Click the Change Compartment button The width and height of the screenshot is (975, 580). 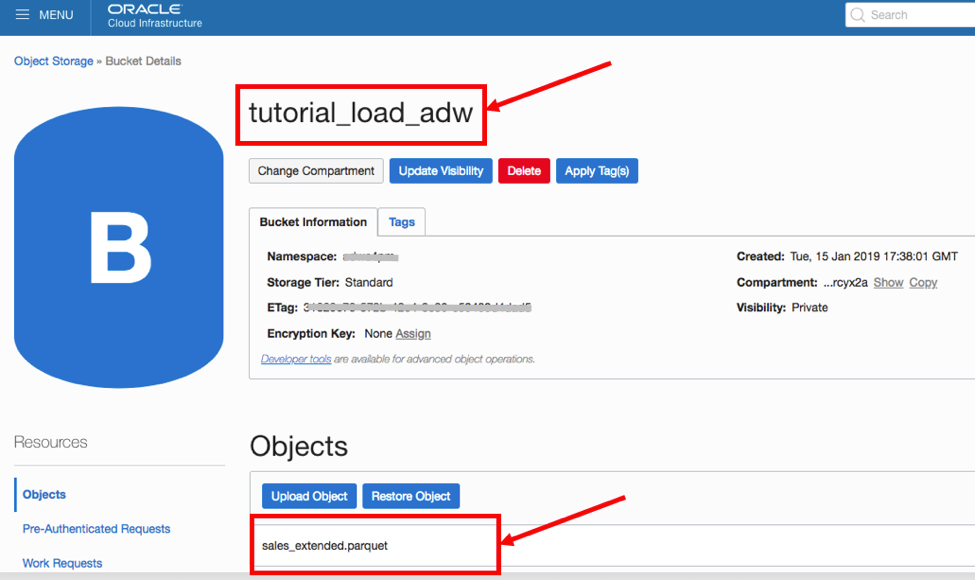point(315,170)
